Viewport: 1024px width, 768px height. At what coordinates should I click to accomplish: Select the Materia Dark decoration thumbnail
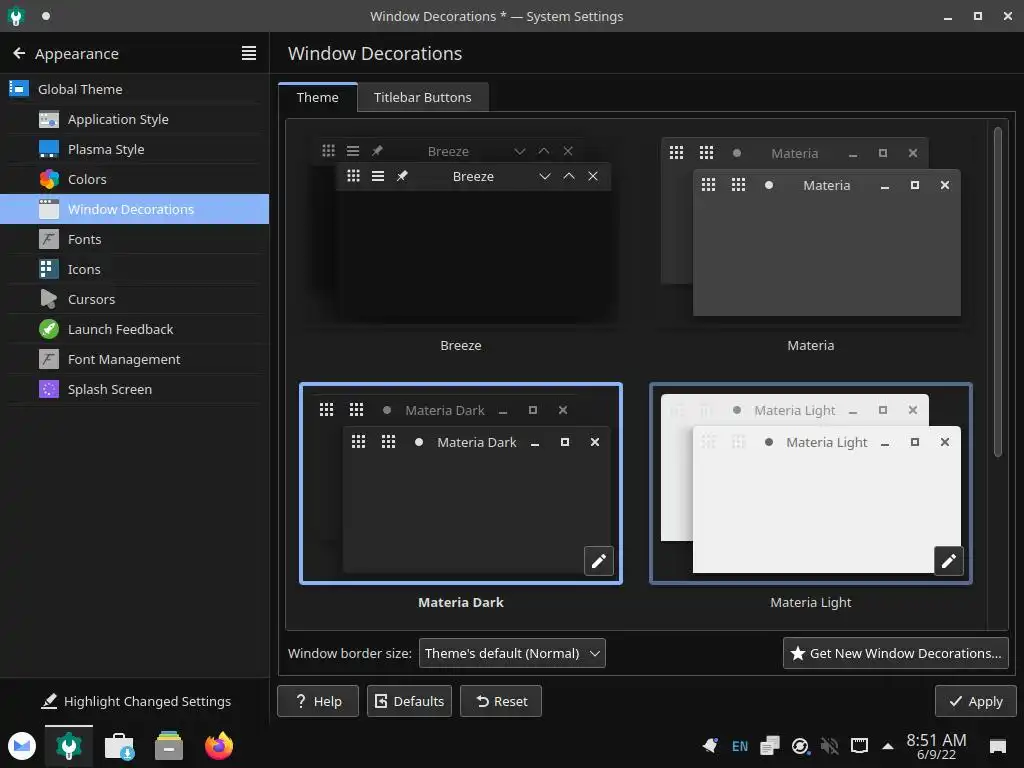coord(461,483)
